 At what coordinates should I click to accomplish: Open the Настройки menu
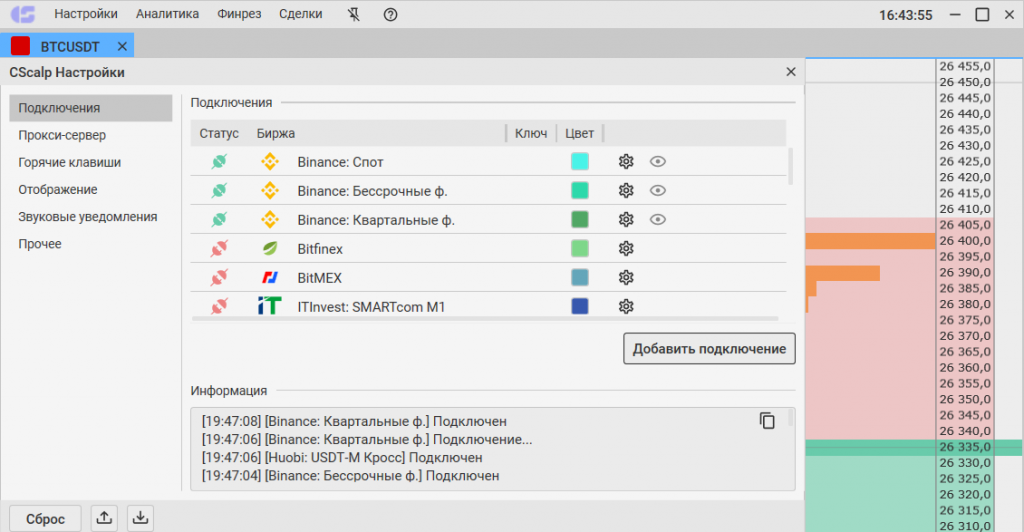86,15
